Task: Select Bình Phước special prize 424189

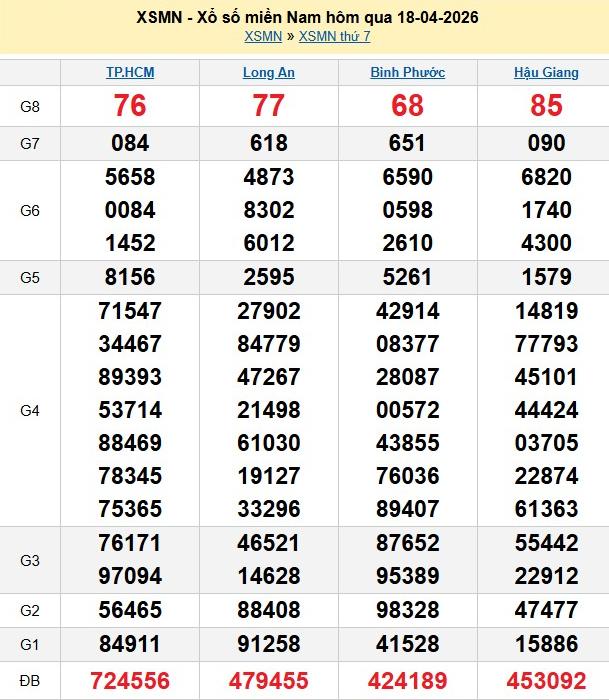Action: pyautogui.click(x=407, y=681)
